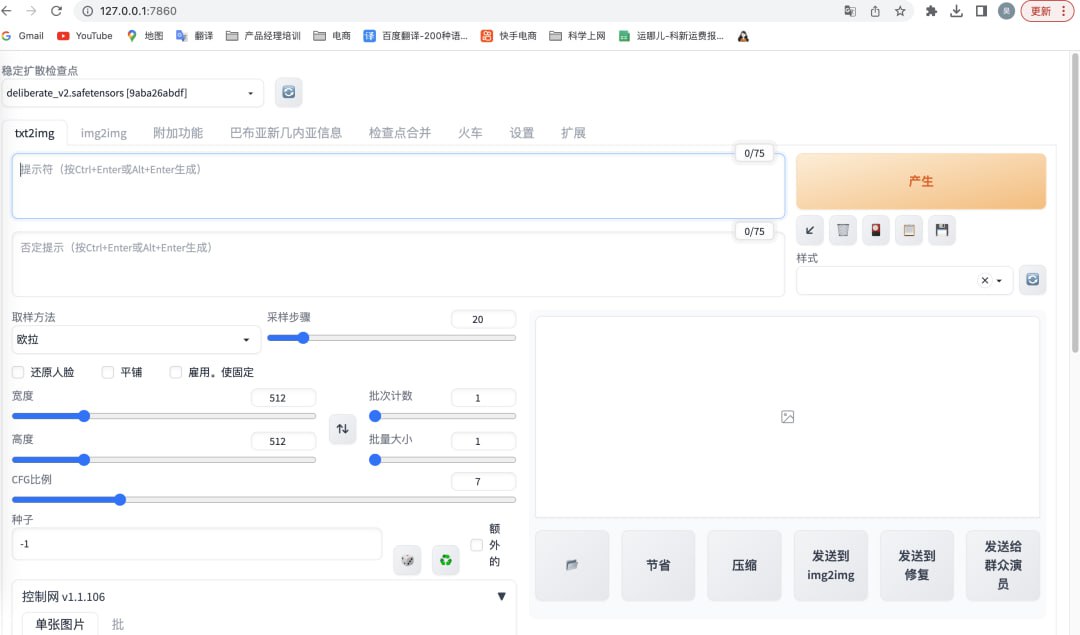Click the arrow icon to read last prompt parameters
Viewport: 1080px width, 635px height.
point(810,231)
